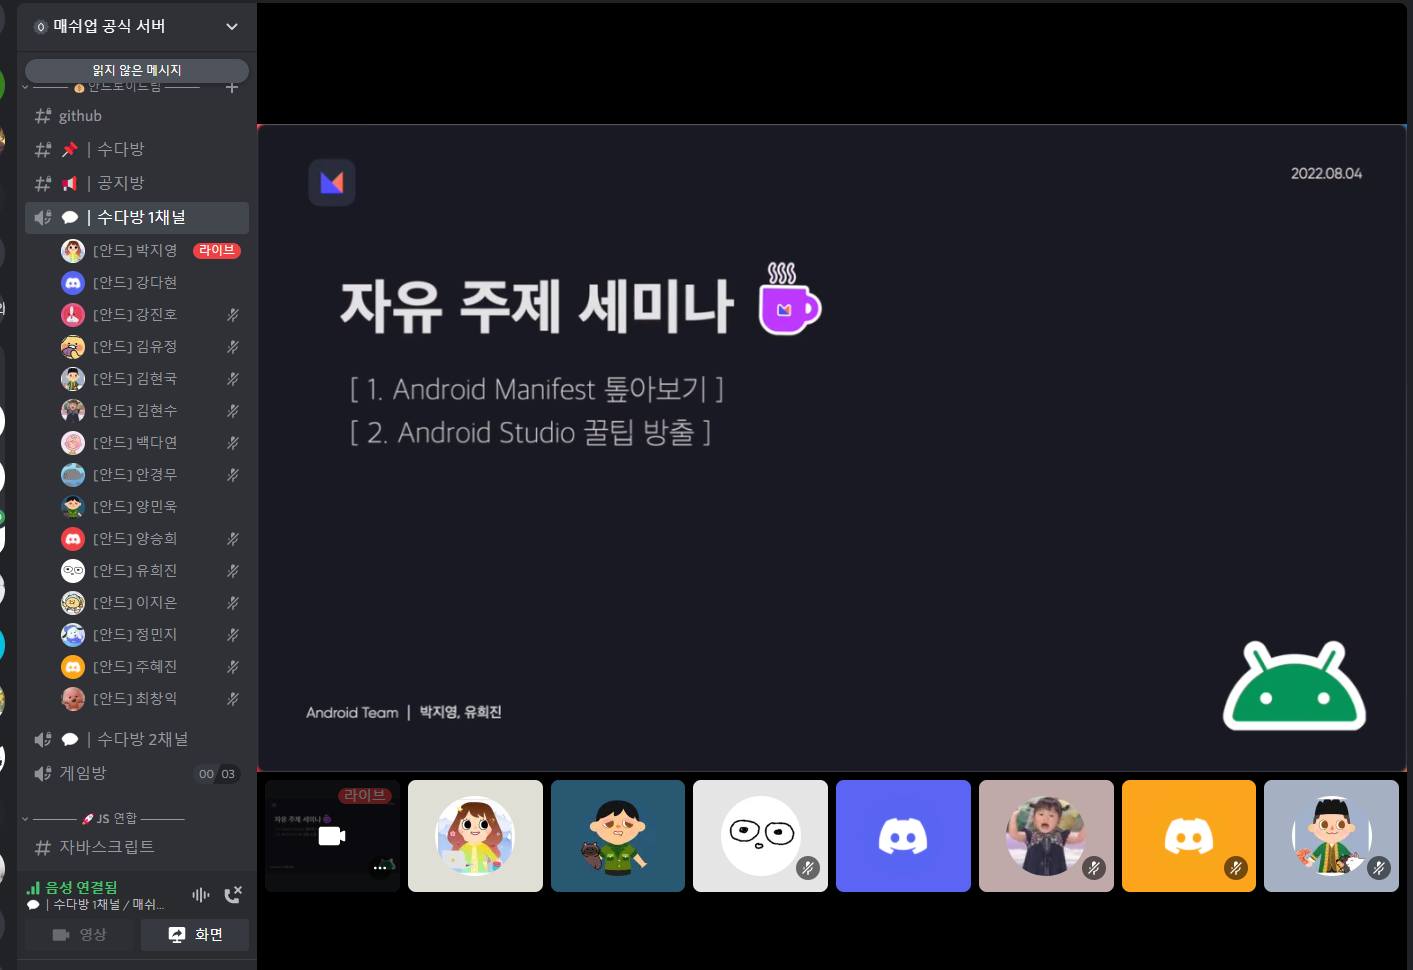Share screen with 화면 button
Viewport: 1413px width, 970px height.
tap(195, 934)
